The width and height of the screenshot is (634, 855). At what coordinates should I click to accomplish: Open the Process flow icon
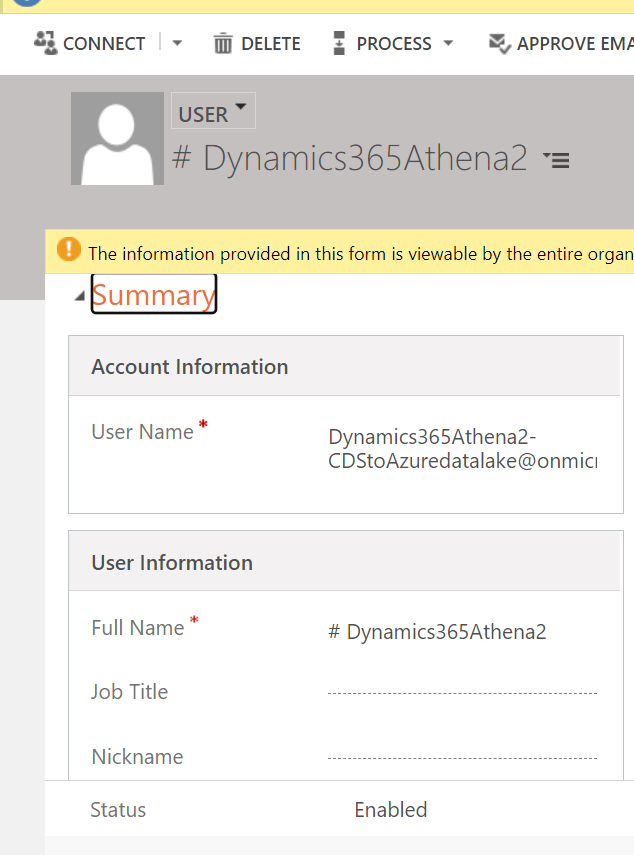point(342,43)
